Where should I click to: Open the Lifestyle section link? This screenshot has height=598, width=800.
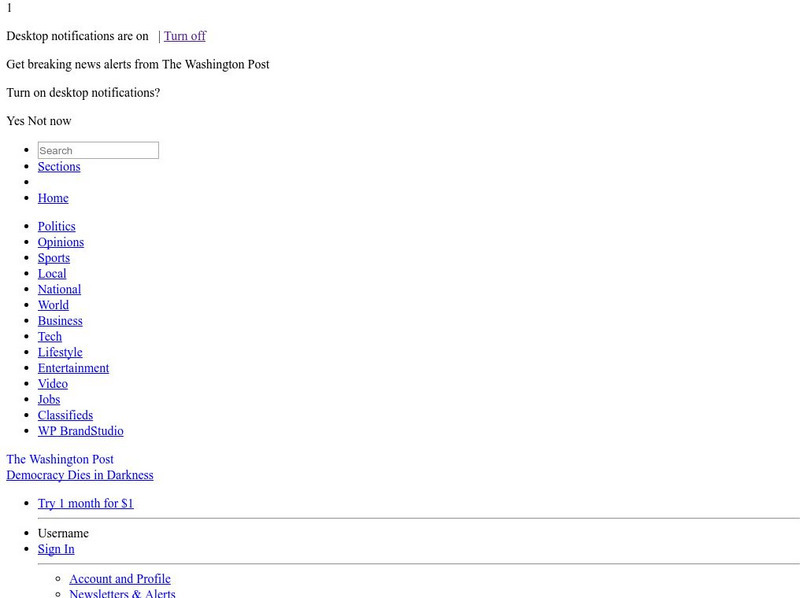click(60, 353)
